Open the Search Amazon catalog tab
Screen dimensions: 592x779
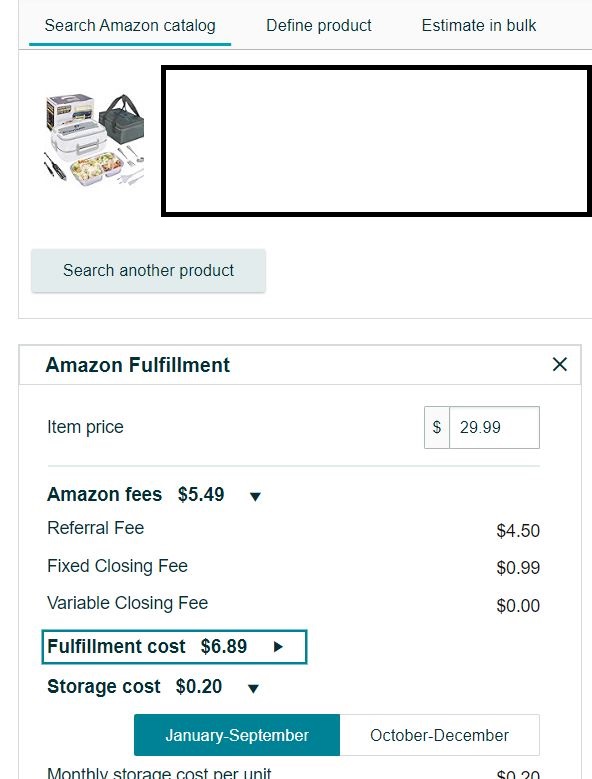(130, 25)
